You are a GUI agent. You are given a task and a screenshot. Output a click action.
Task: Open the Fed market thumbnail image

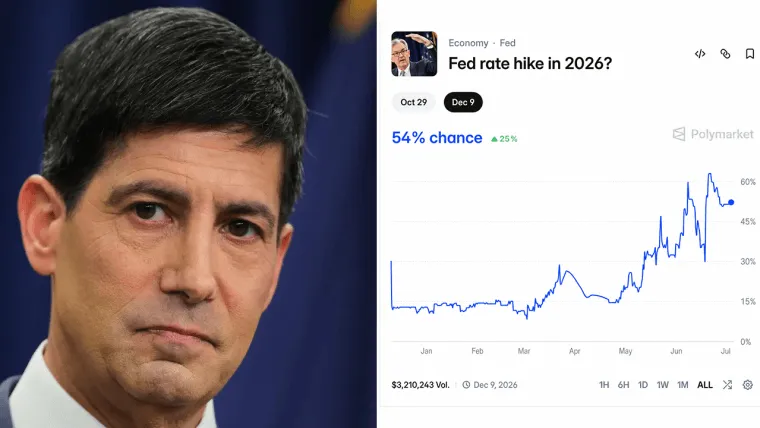click(x=414, y=54)
